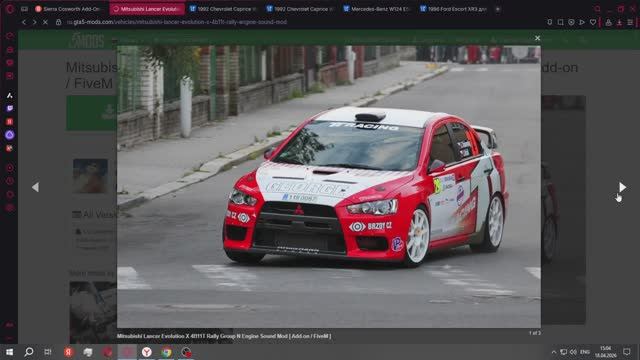Open Twitch from the Opera sidebar
This screenshot has height=360, width=640.
click(10, 109)
